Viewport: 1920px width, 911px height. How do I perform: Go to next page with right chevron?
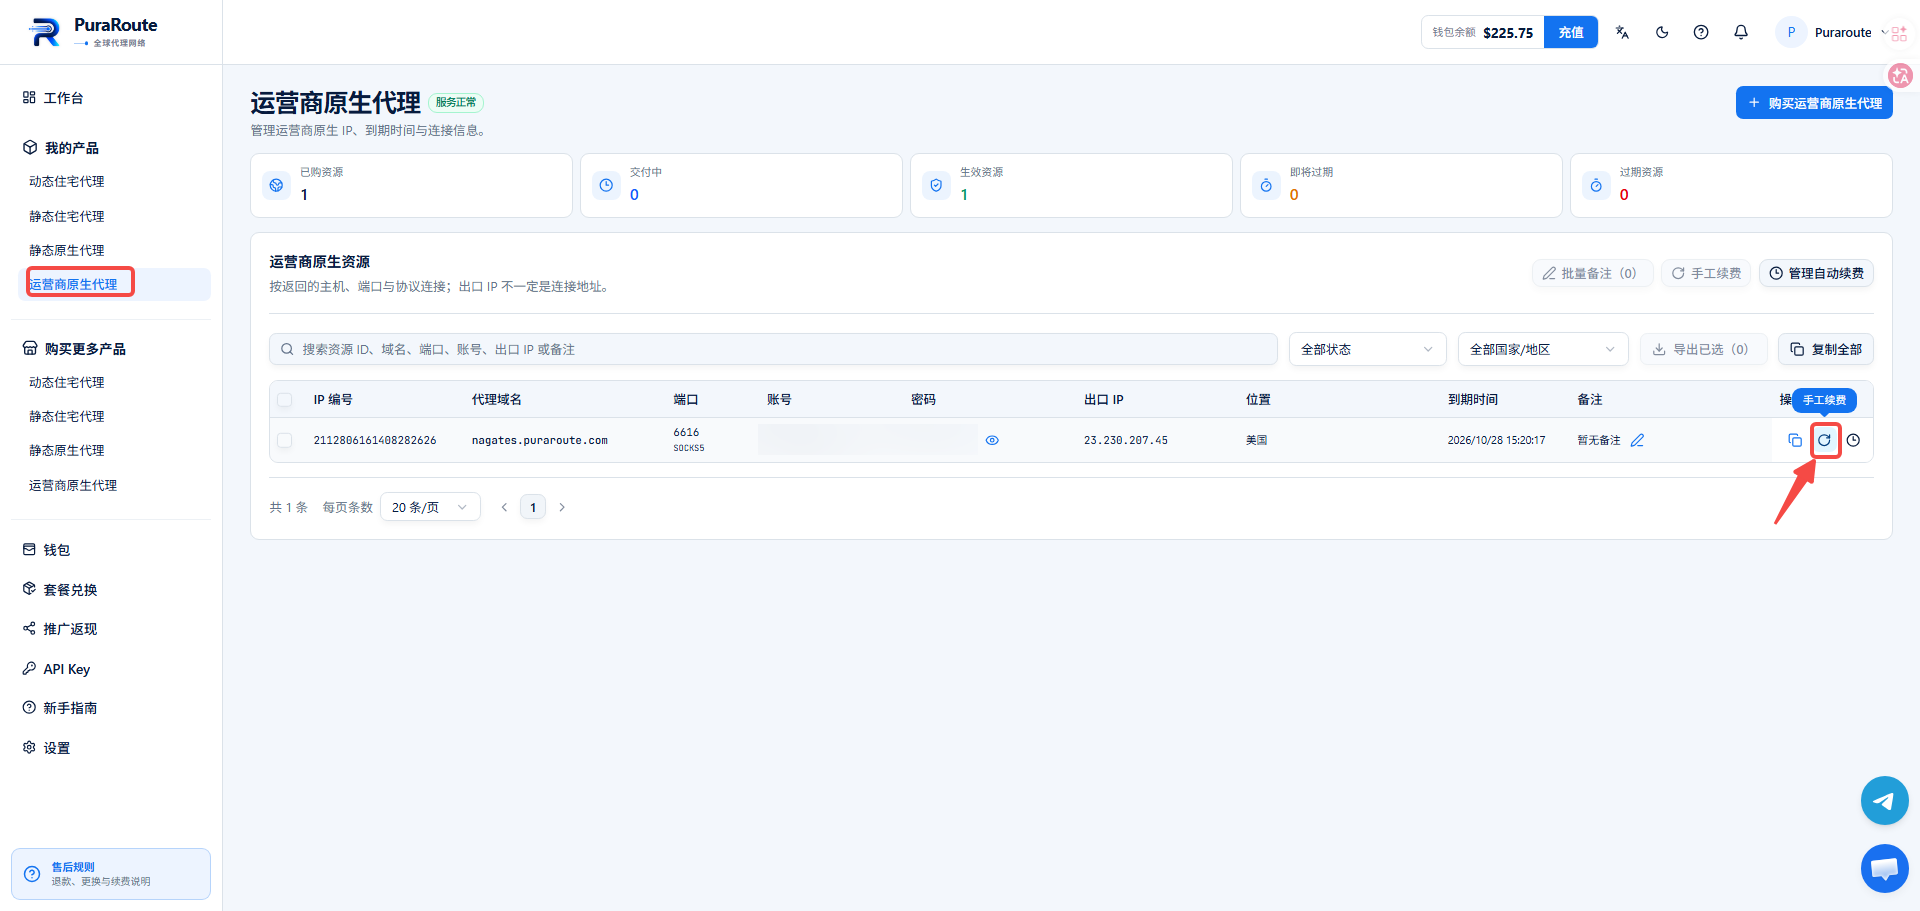562,507
